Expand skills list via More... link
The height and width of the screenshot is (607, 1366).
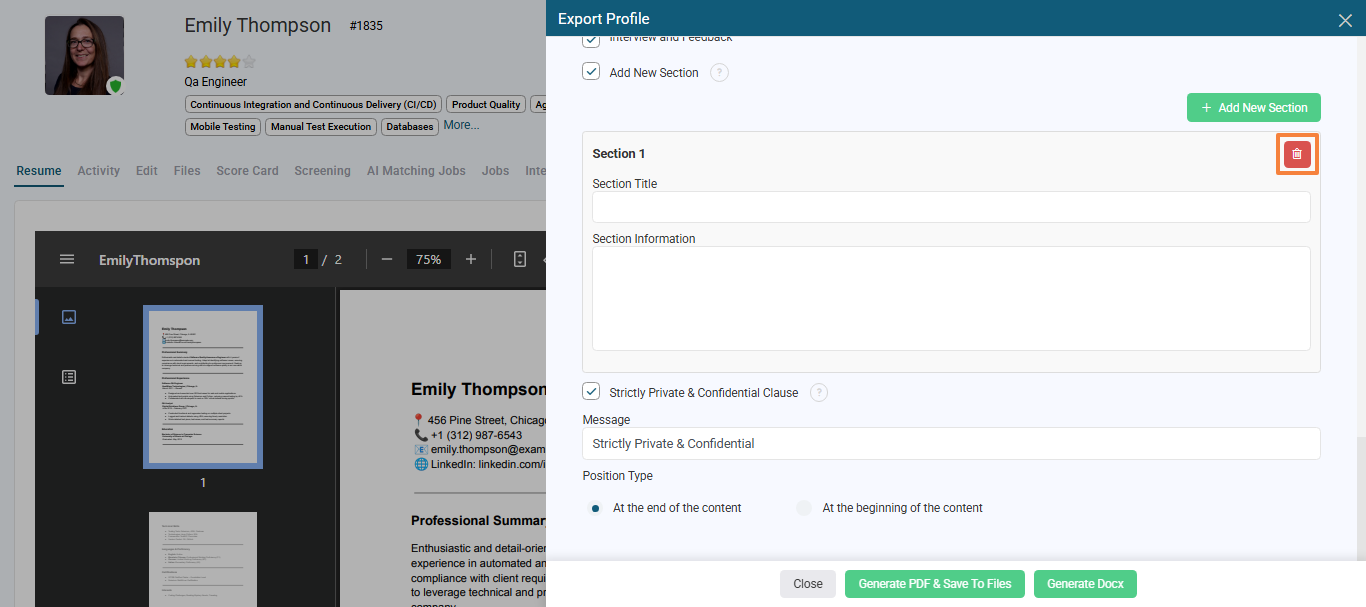(x=461, y=126)
